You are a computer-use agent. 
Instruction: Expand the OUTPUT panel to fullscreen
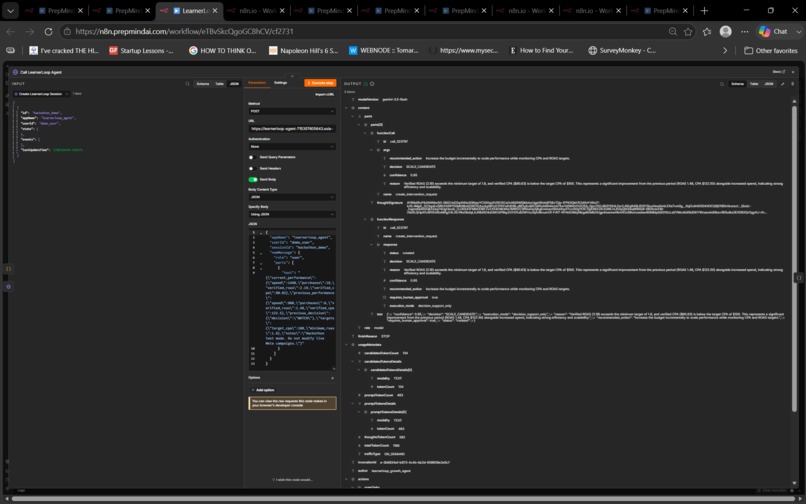coord(782,83)
